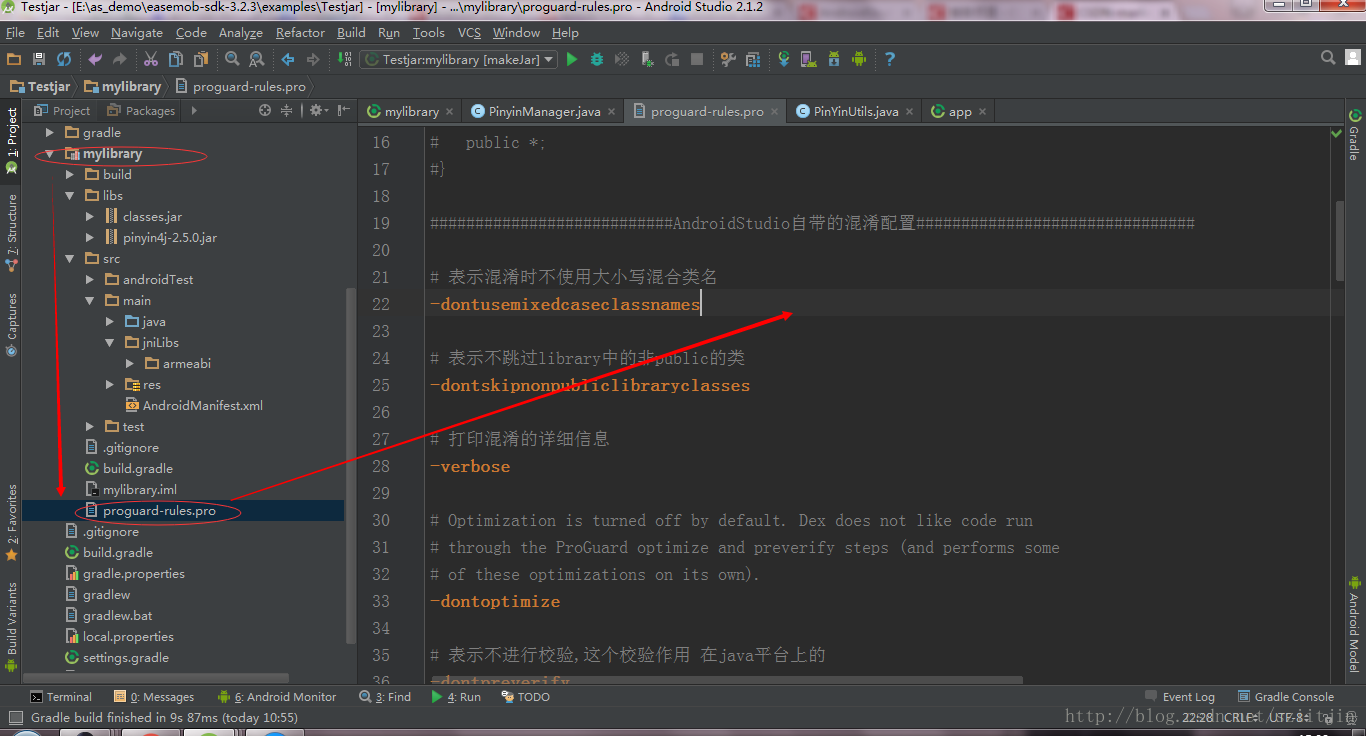
Task: Toggle the Android Model side panel
Action: (1354, 623)
